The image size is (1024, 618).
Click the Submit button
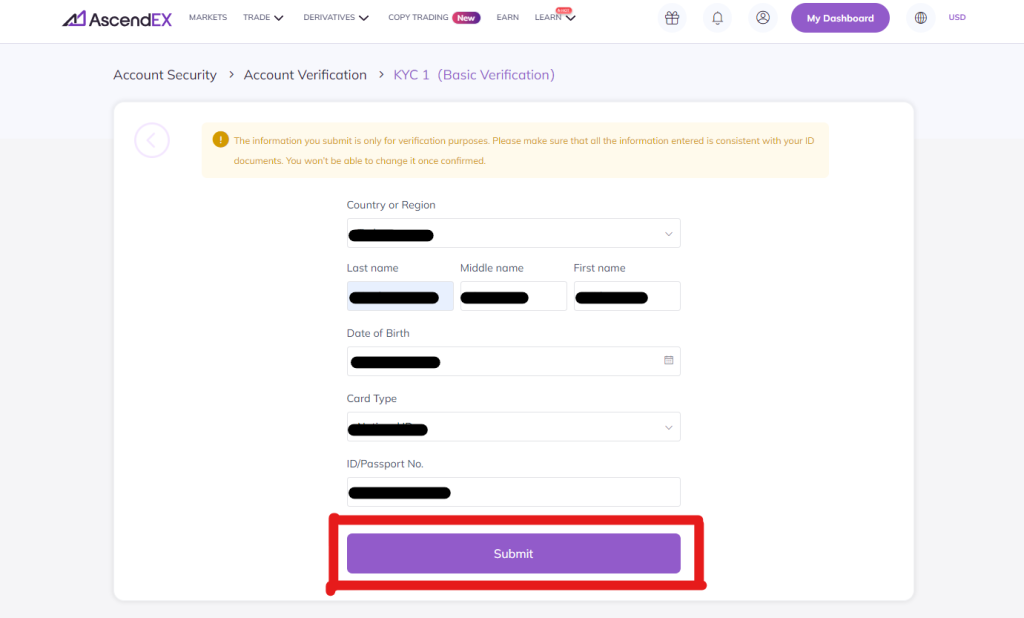(513, 553)
